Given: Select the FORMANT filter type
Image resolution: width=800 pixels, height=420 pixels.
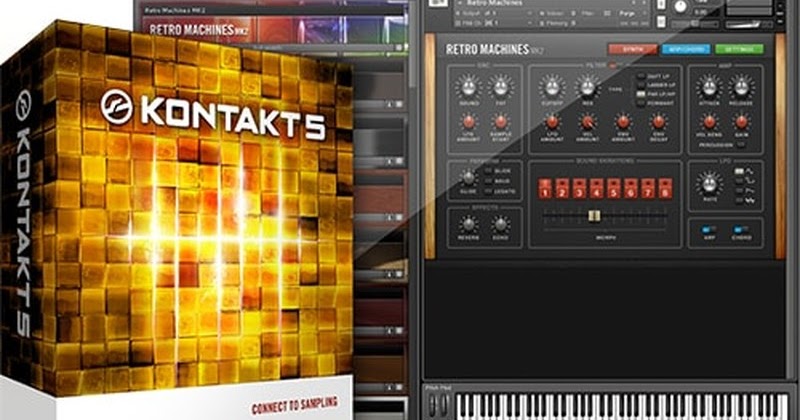Looking at the screenshot, I should pyautogui.click(x=641, y=104).
